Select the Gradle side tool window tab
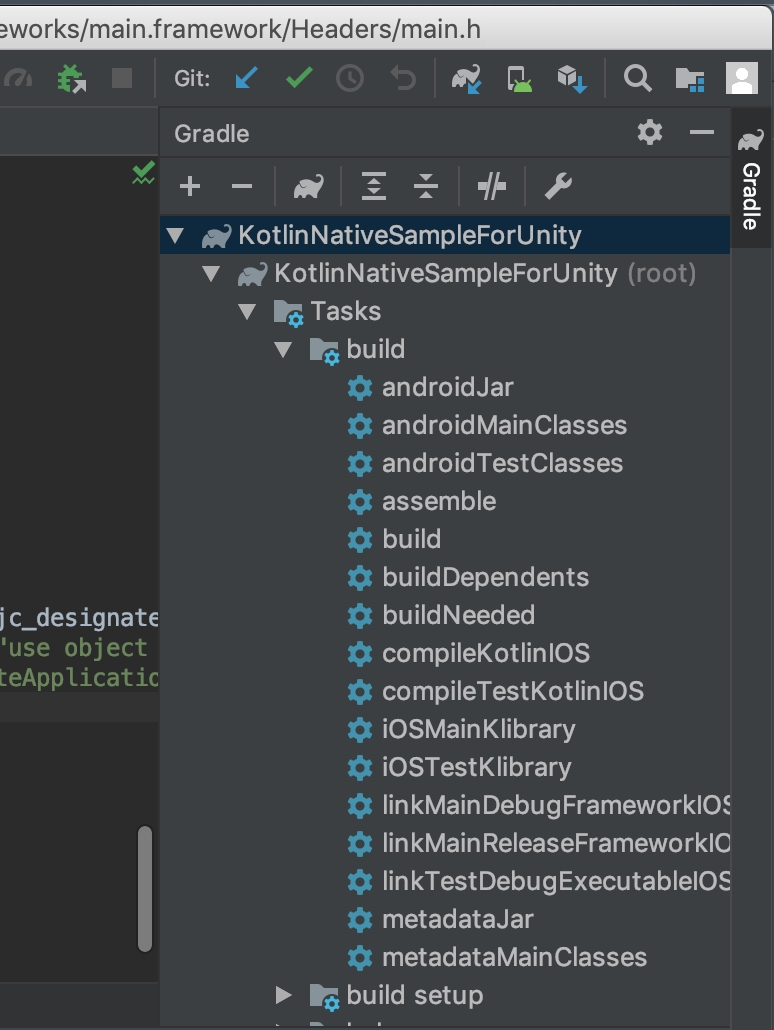The height and width of the screenshot is (1030, 774). (751, 179)
